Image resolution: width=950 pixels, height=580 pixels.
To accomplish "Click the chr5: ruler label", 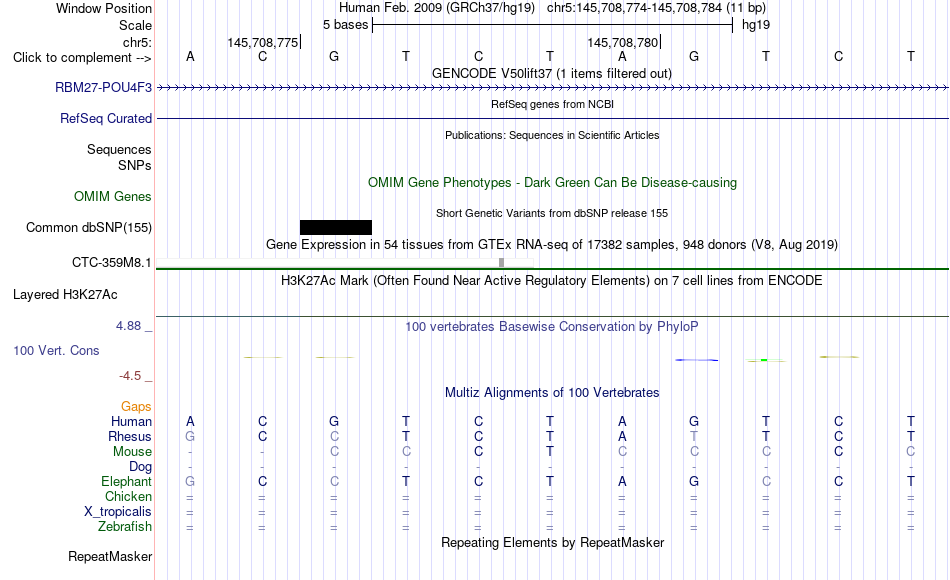I will coord(137,42).
